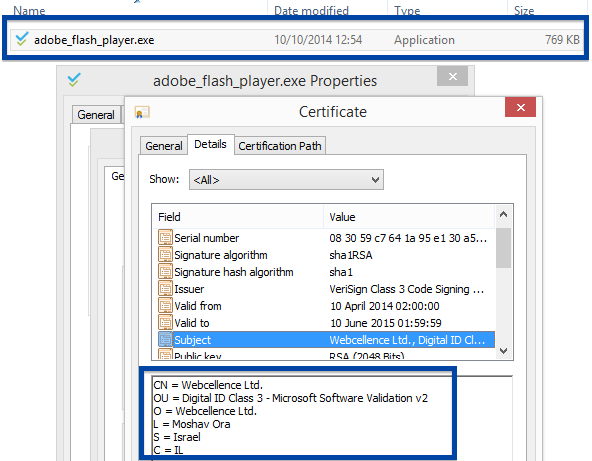Click the C = IL line
The width and height of the screenshot is (592, 461).
pyautogui.click(x=168, y=450)
